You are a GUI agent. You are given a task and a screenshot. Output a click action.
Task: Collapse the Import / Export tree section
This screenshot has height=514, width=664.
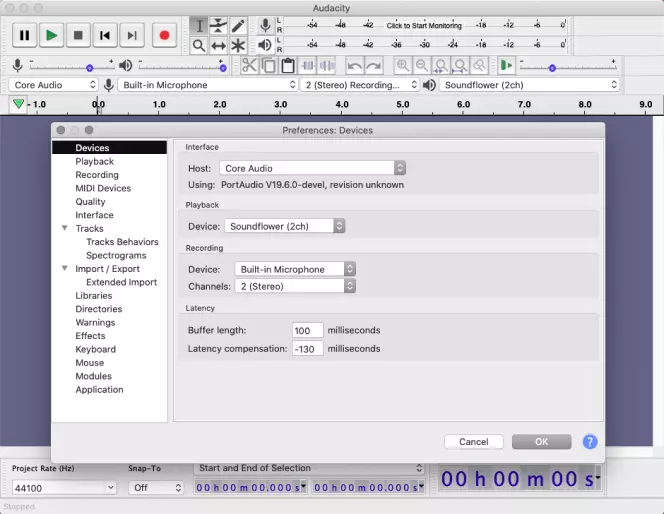pos(65,268)
